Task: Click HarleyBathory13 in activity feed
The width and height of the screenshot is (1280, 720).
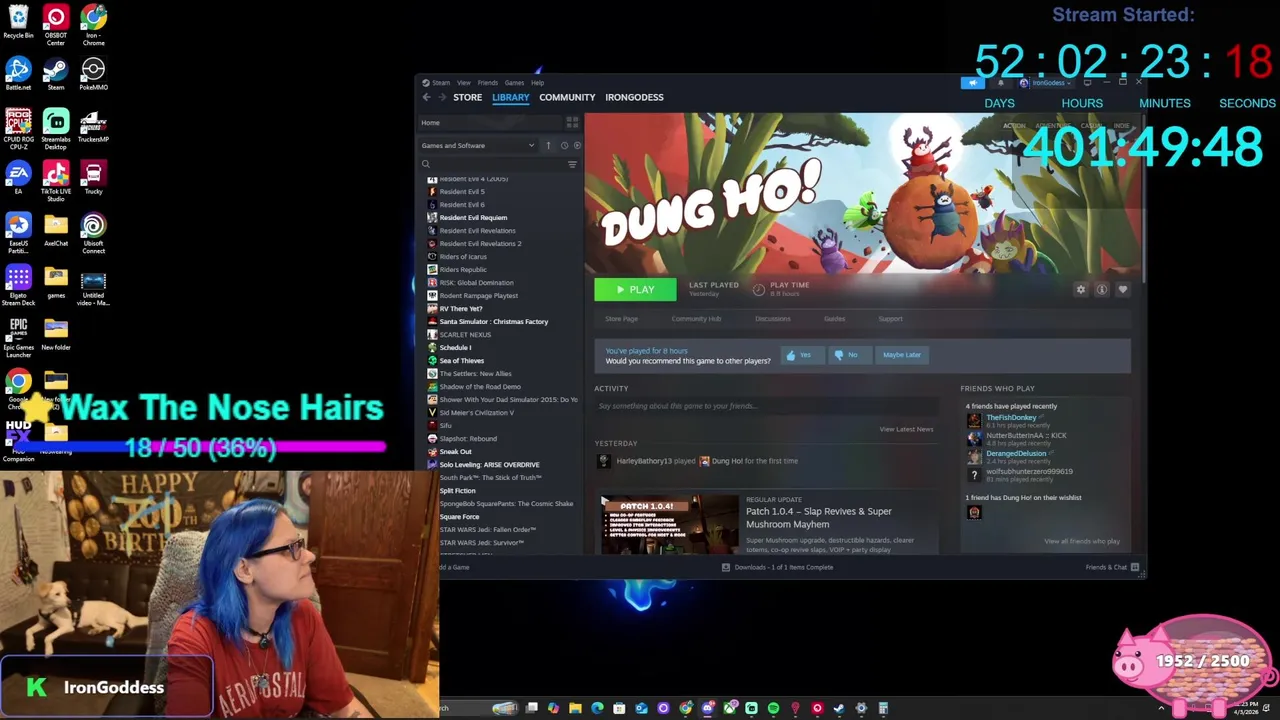Action: [x=644, y=462]
